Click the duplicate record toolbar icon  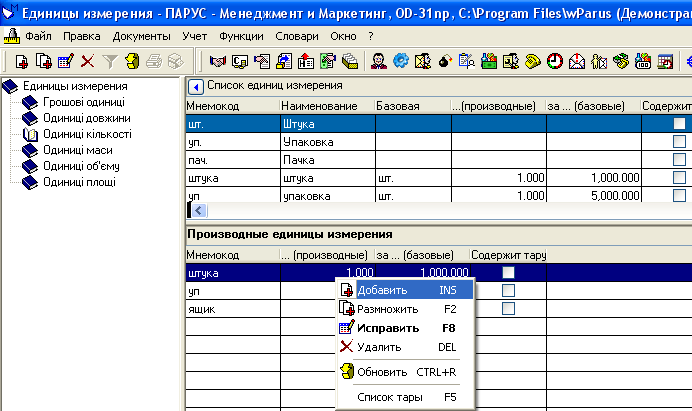[43, 61]
